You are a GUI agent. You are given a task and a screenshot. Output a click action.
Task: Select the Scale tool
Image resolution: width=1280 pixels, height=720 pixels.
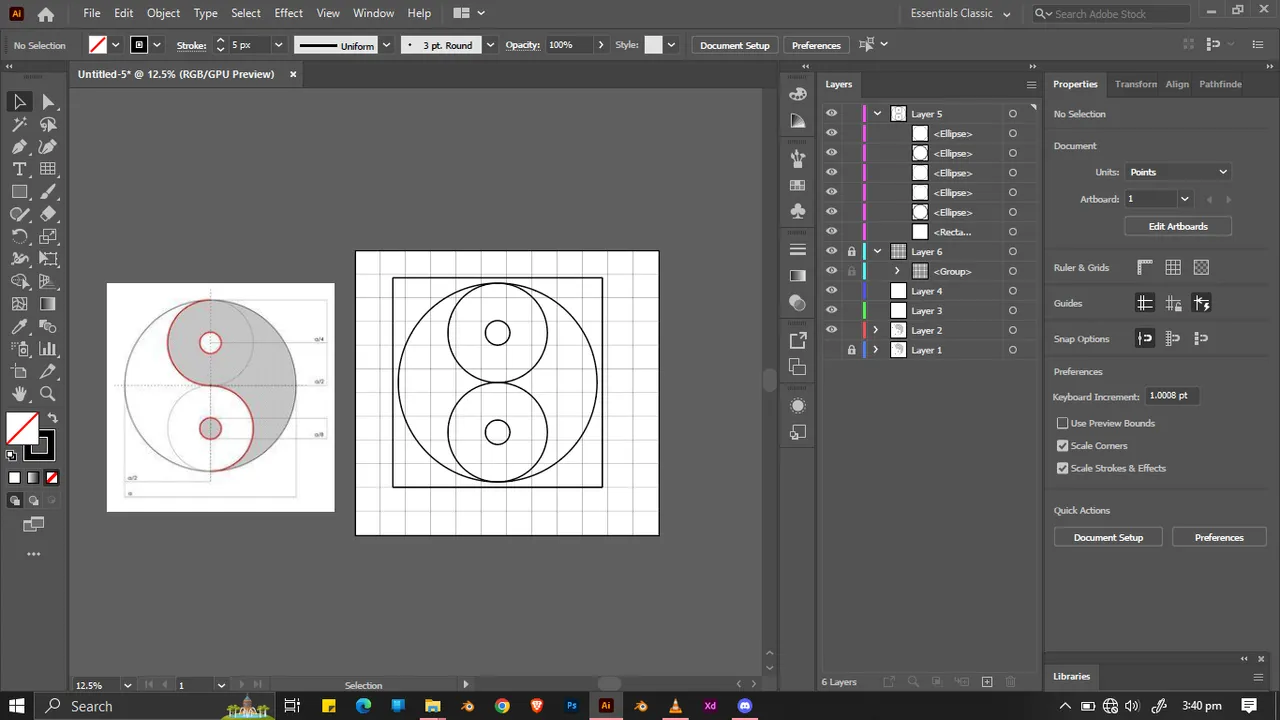[48, 237]
